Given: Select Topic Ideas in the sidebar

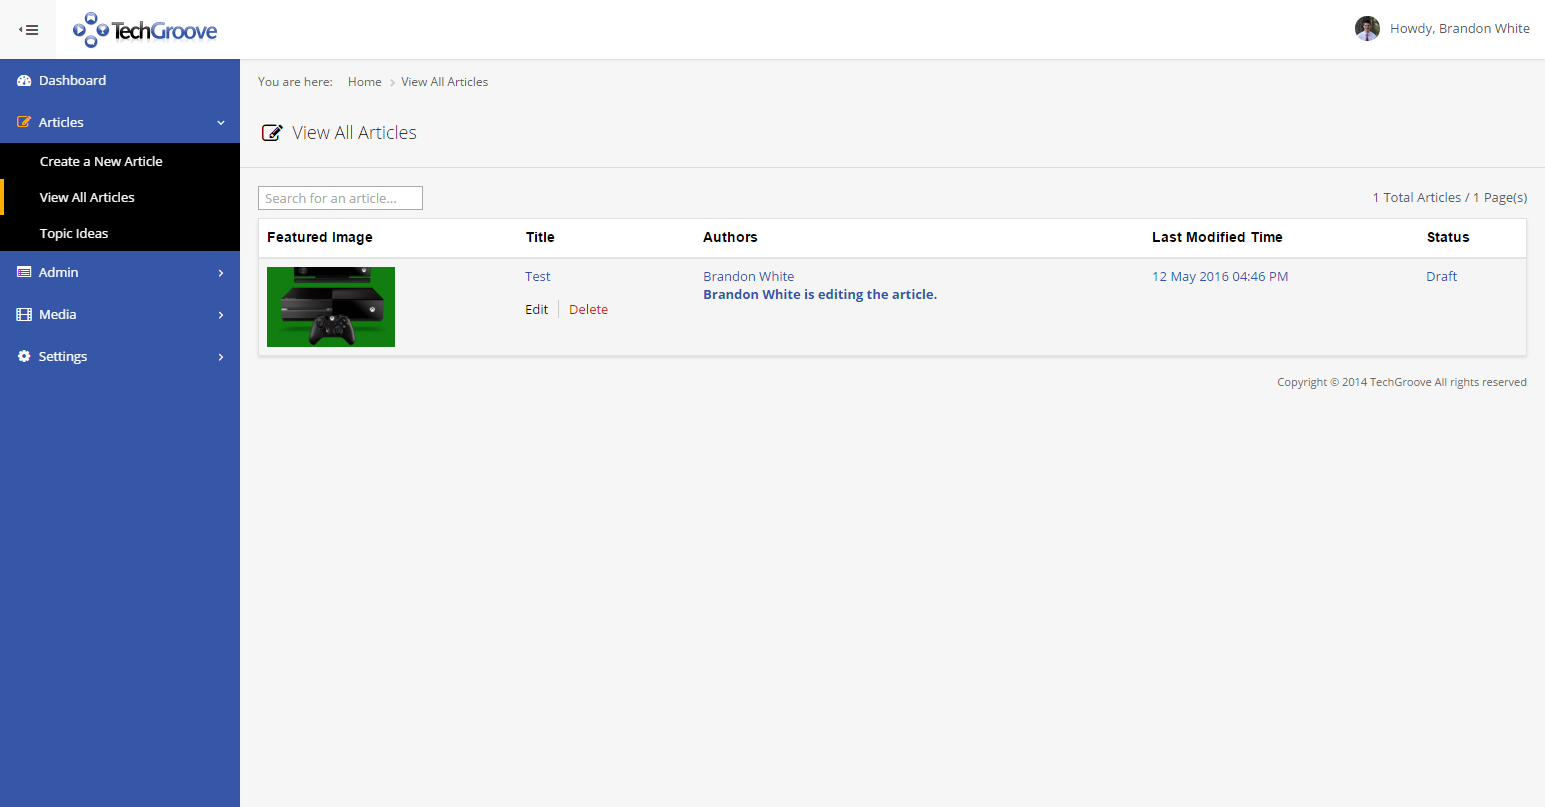Looking at the screenshot, I should pos(74,234).
